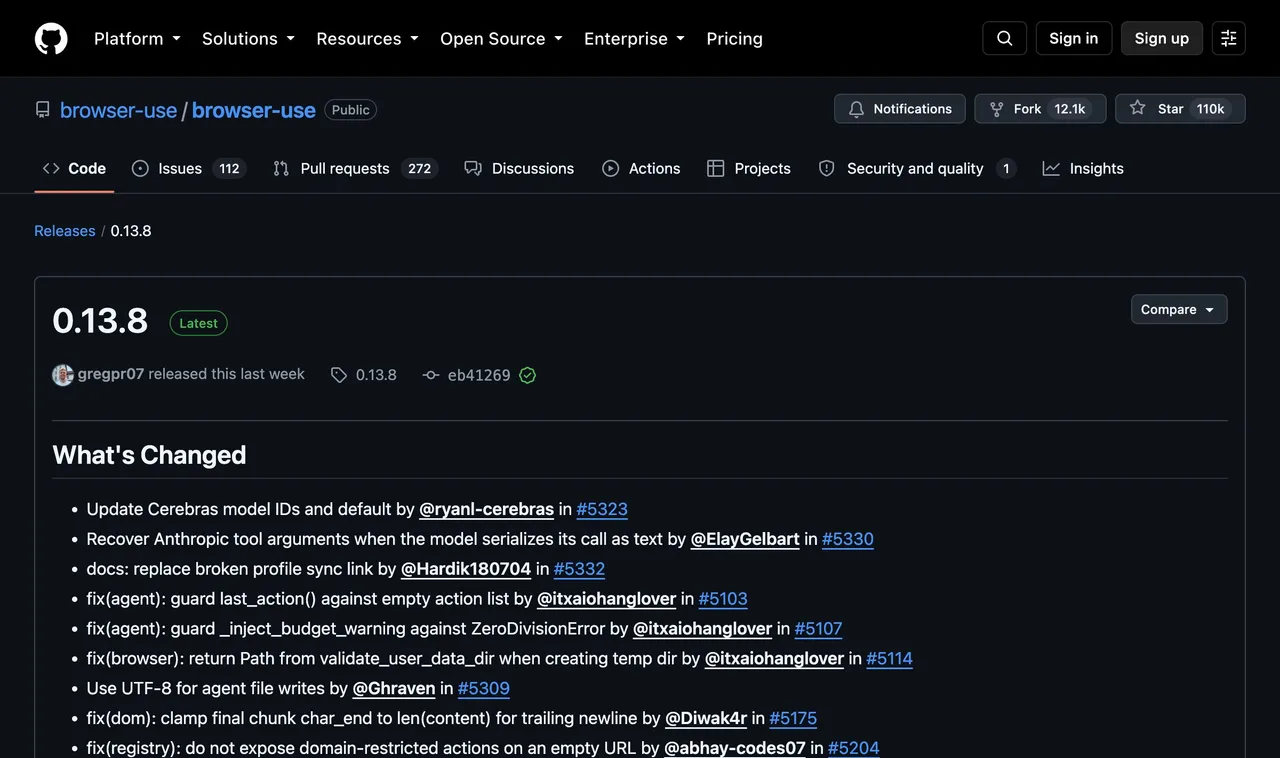
Task: Open the Actions tab
Action: click(641, 168)
